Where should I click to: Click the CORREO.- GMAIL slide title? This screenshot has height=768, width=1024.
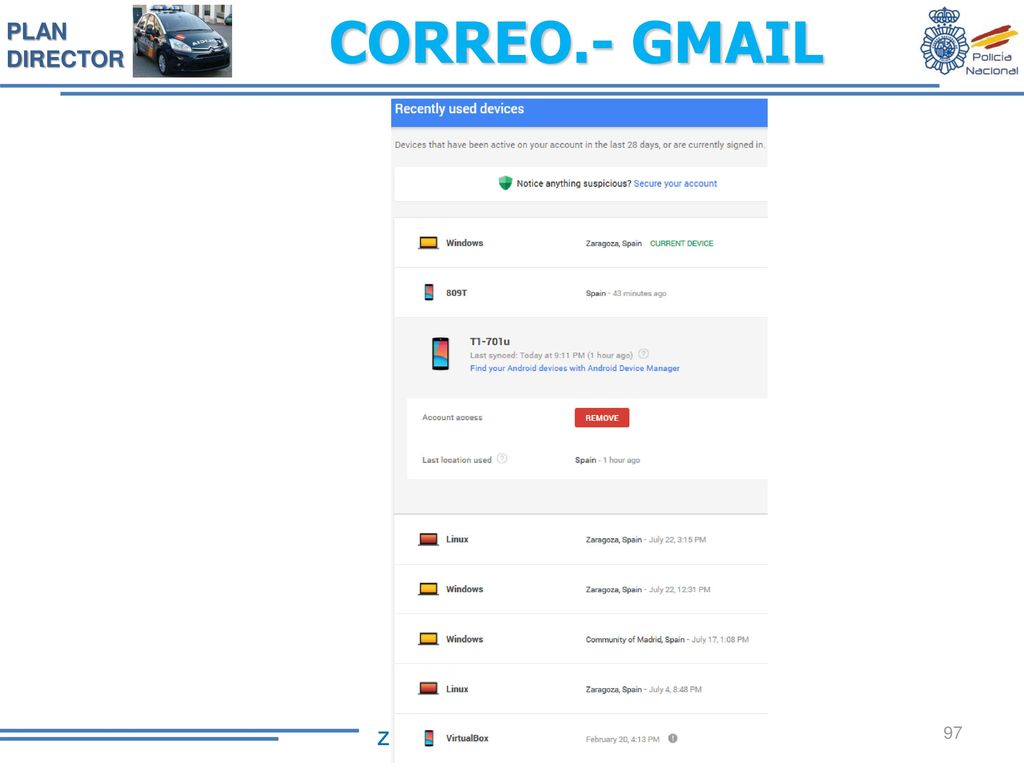click(577, 42)
